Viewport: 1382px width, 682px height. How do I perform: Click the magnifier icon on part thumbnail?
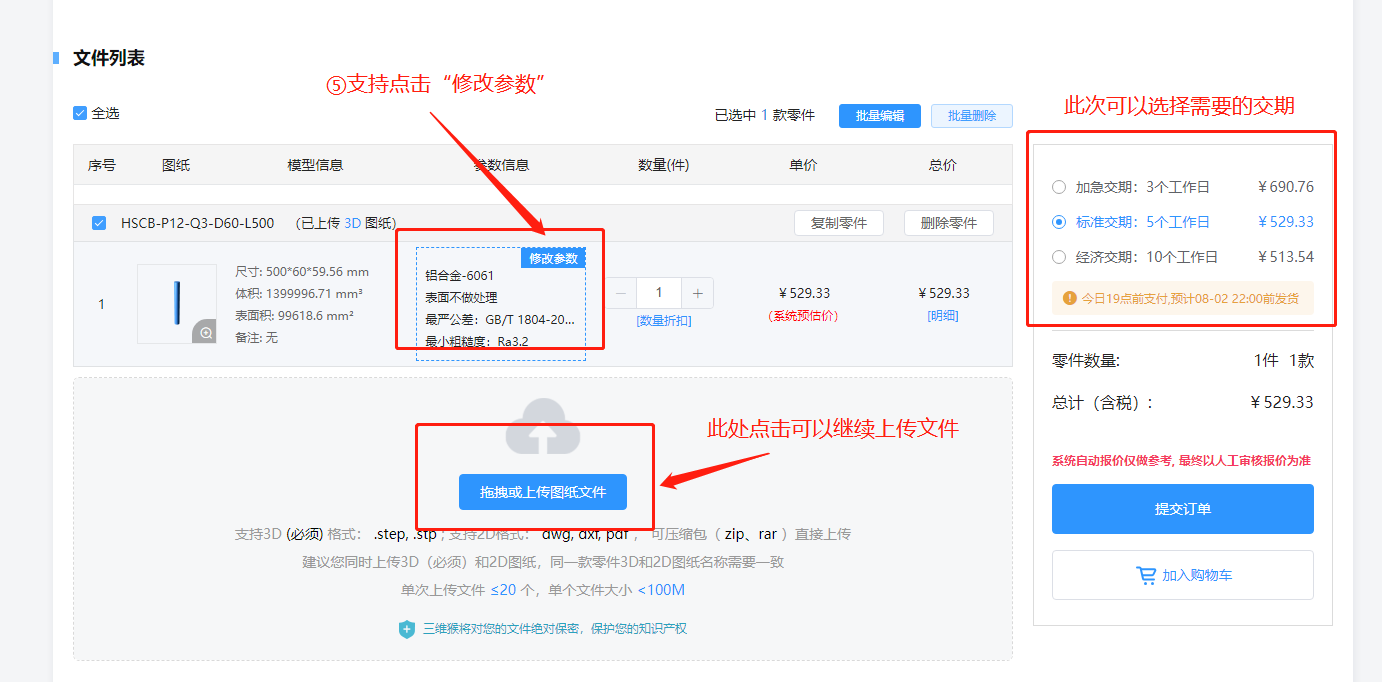[x=204, y=332]
